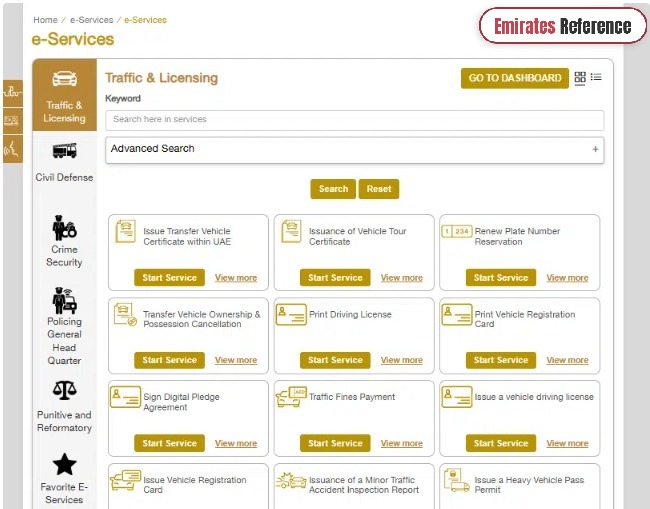This screenshot has width=650, height=509.
Task: Click the Search button
Action: tap(333, 189)
